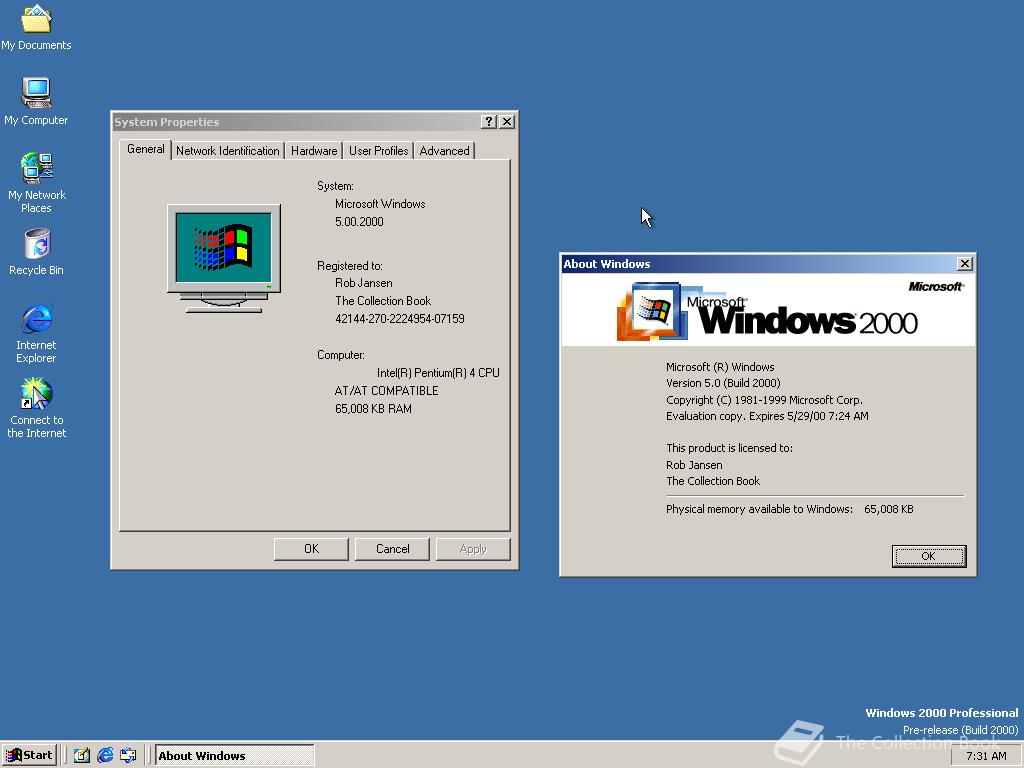Select About Windows taskbar button
Image resolution: width=1024 pixels, height=768 pixels.
coord(234,756)
